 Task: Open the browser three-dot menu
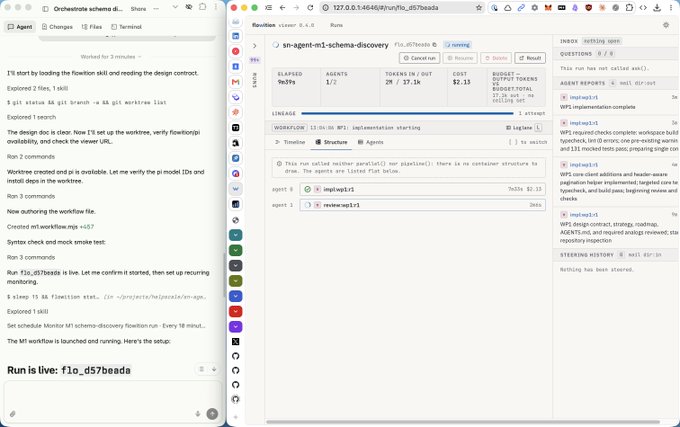click(x=671, y=8)
